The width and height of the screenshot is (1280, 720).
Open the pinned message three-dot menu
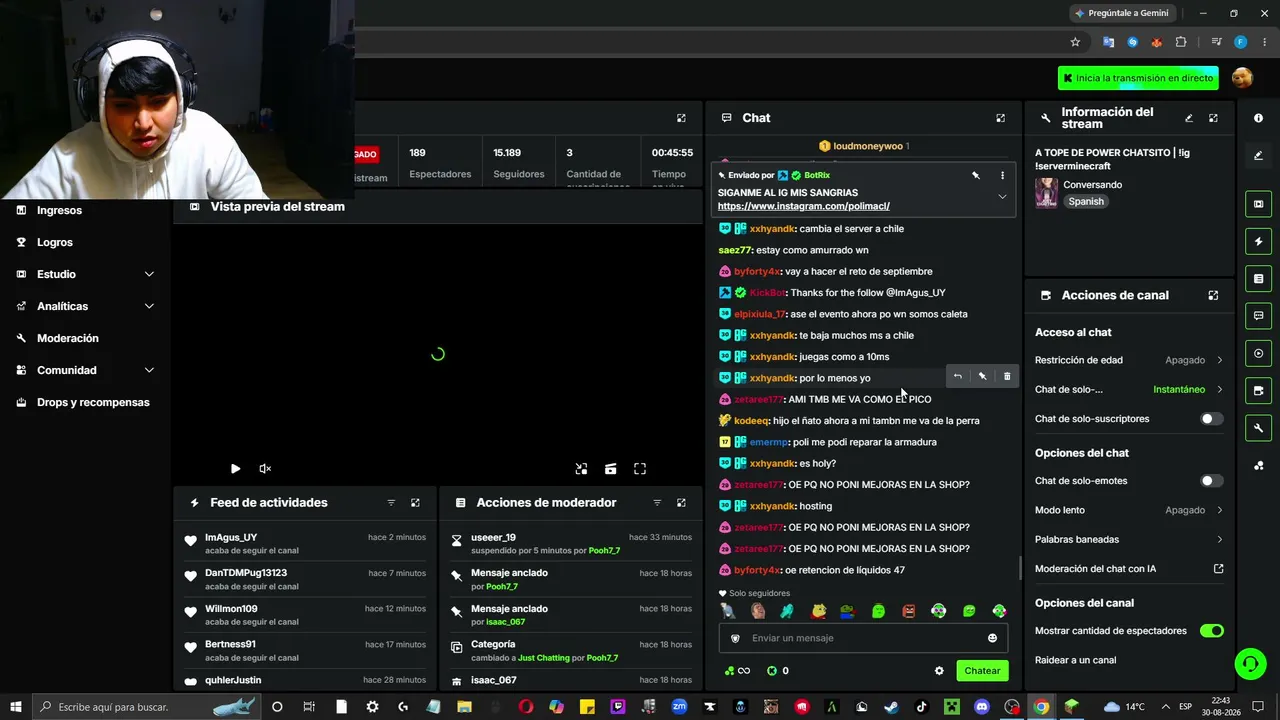1002,175
